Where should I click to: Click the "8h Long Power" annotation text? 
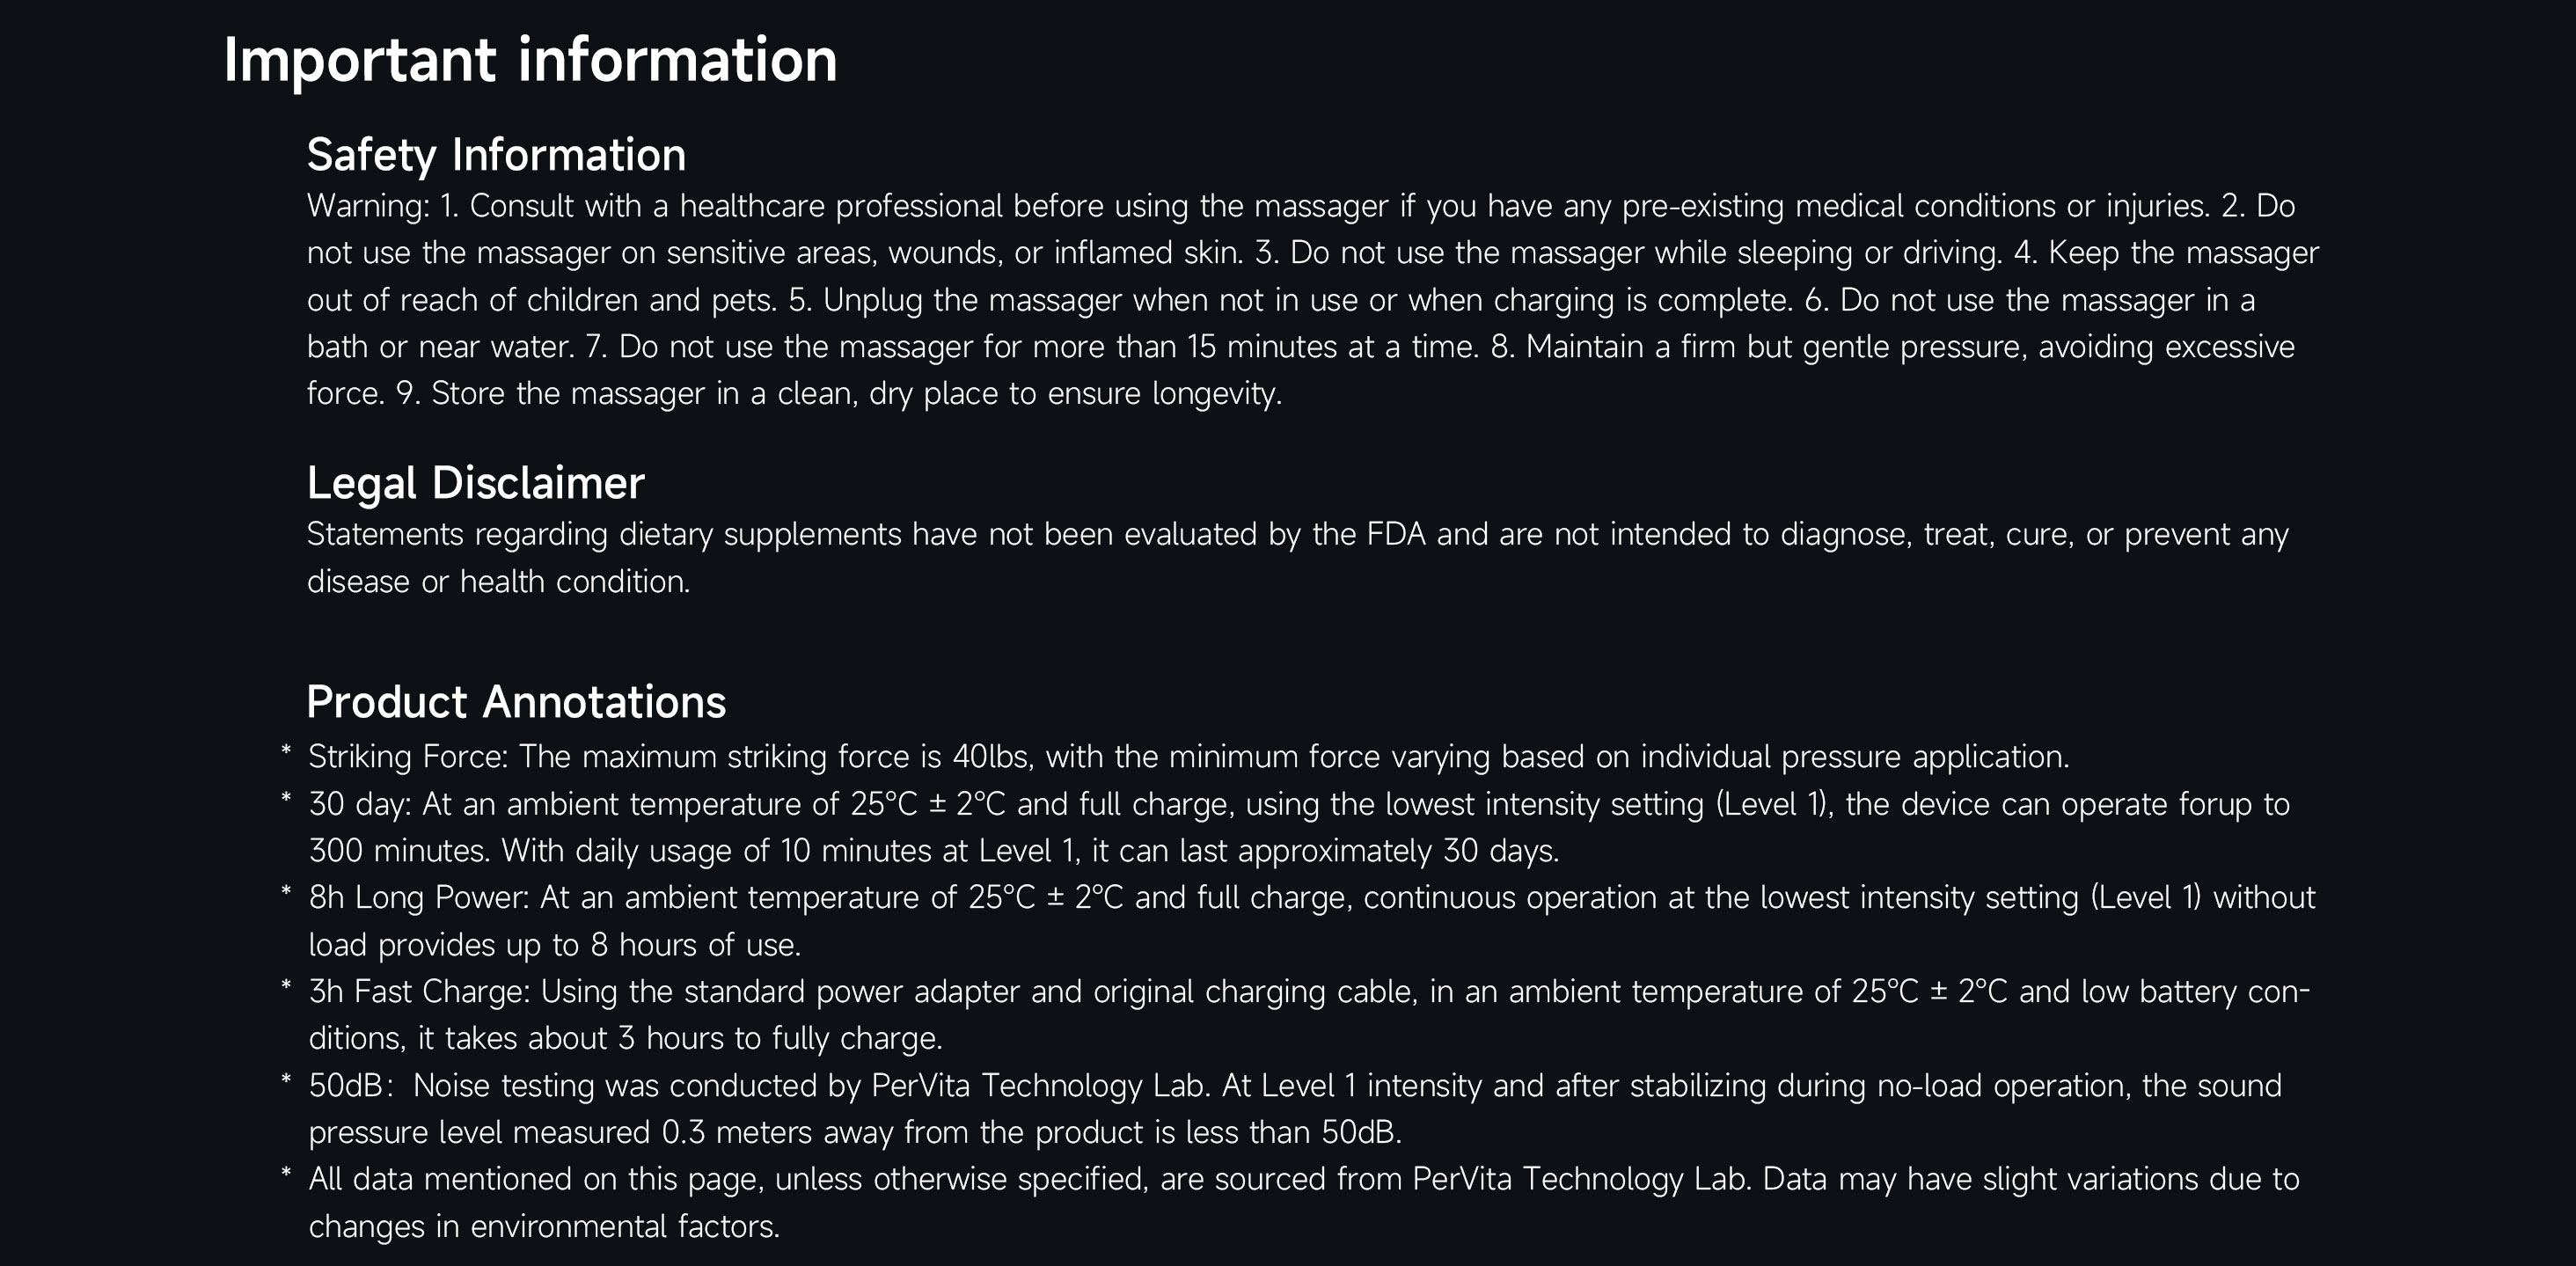tap(1310, 920)
